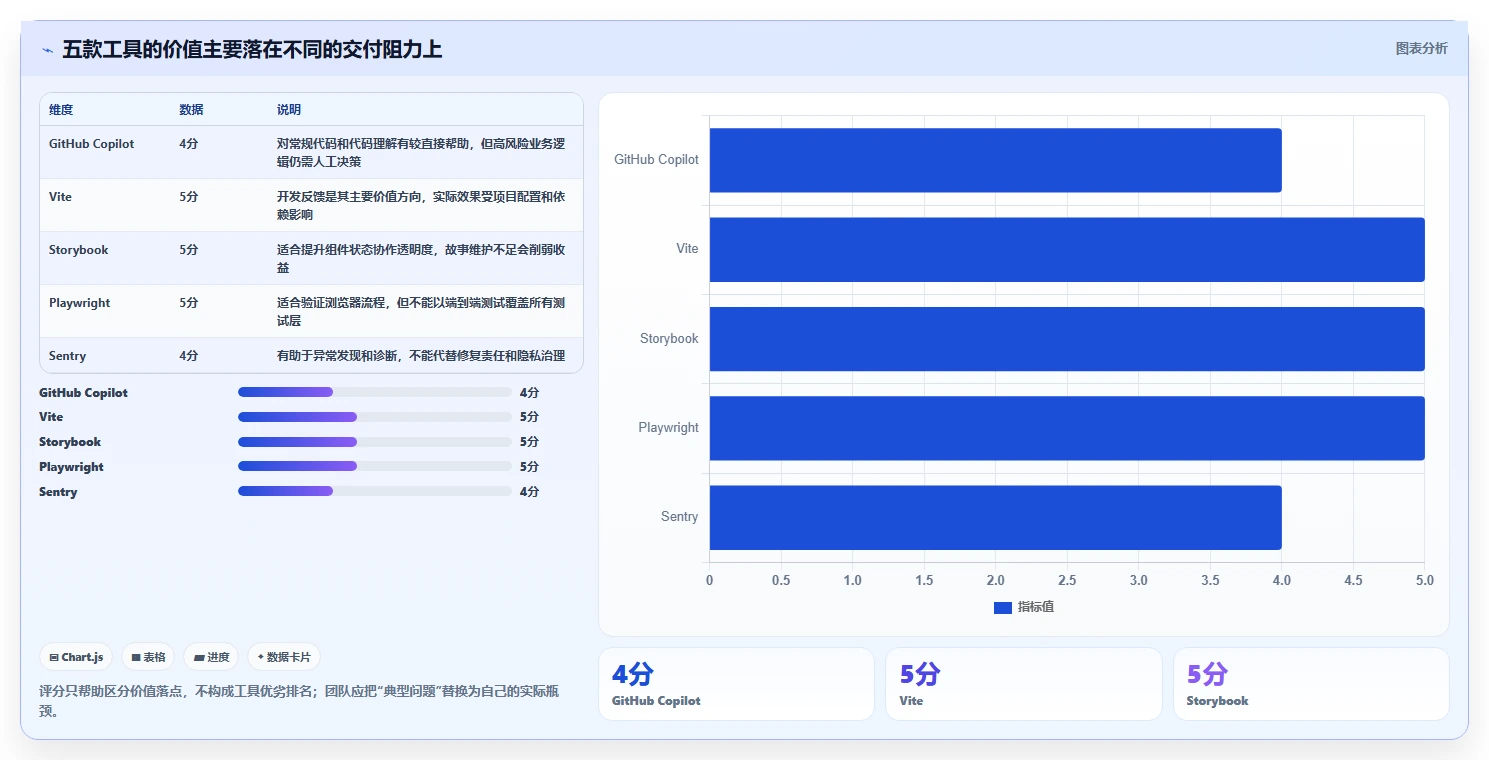The width and height of the screenshot is (1489, 760).
Task: Select the 数据卡片 tag chip
Action: pos(284,657)
